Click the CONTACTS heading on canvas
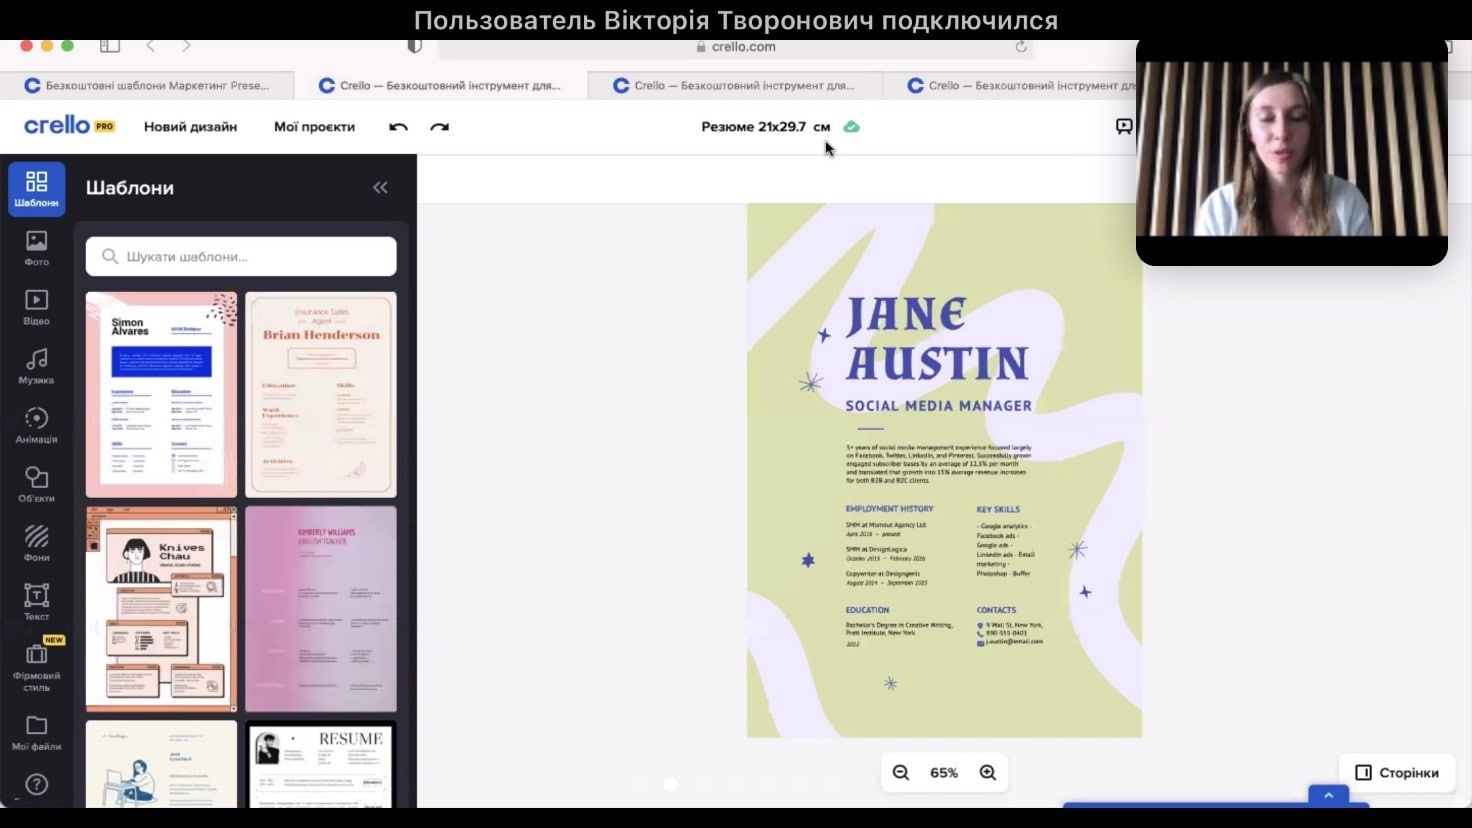The width and height of the screenshot is (1472, 828). coord(996,610)
